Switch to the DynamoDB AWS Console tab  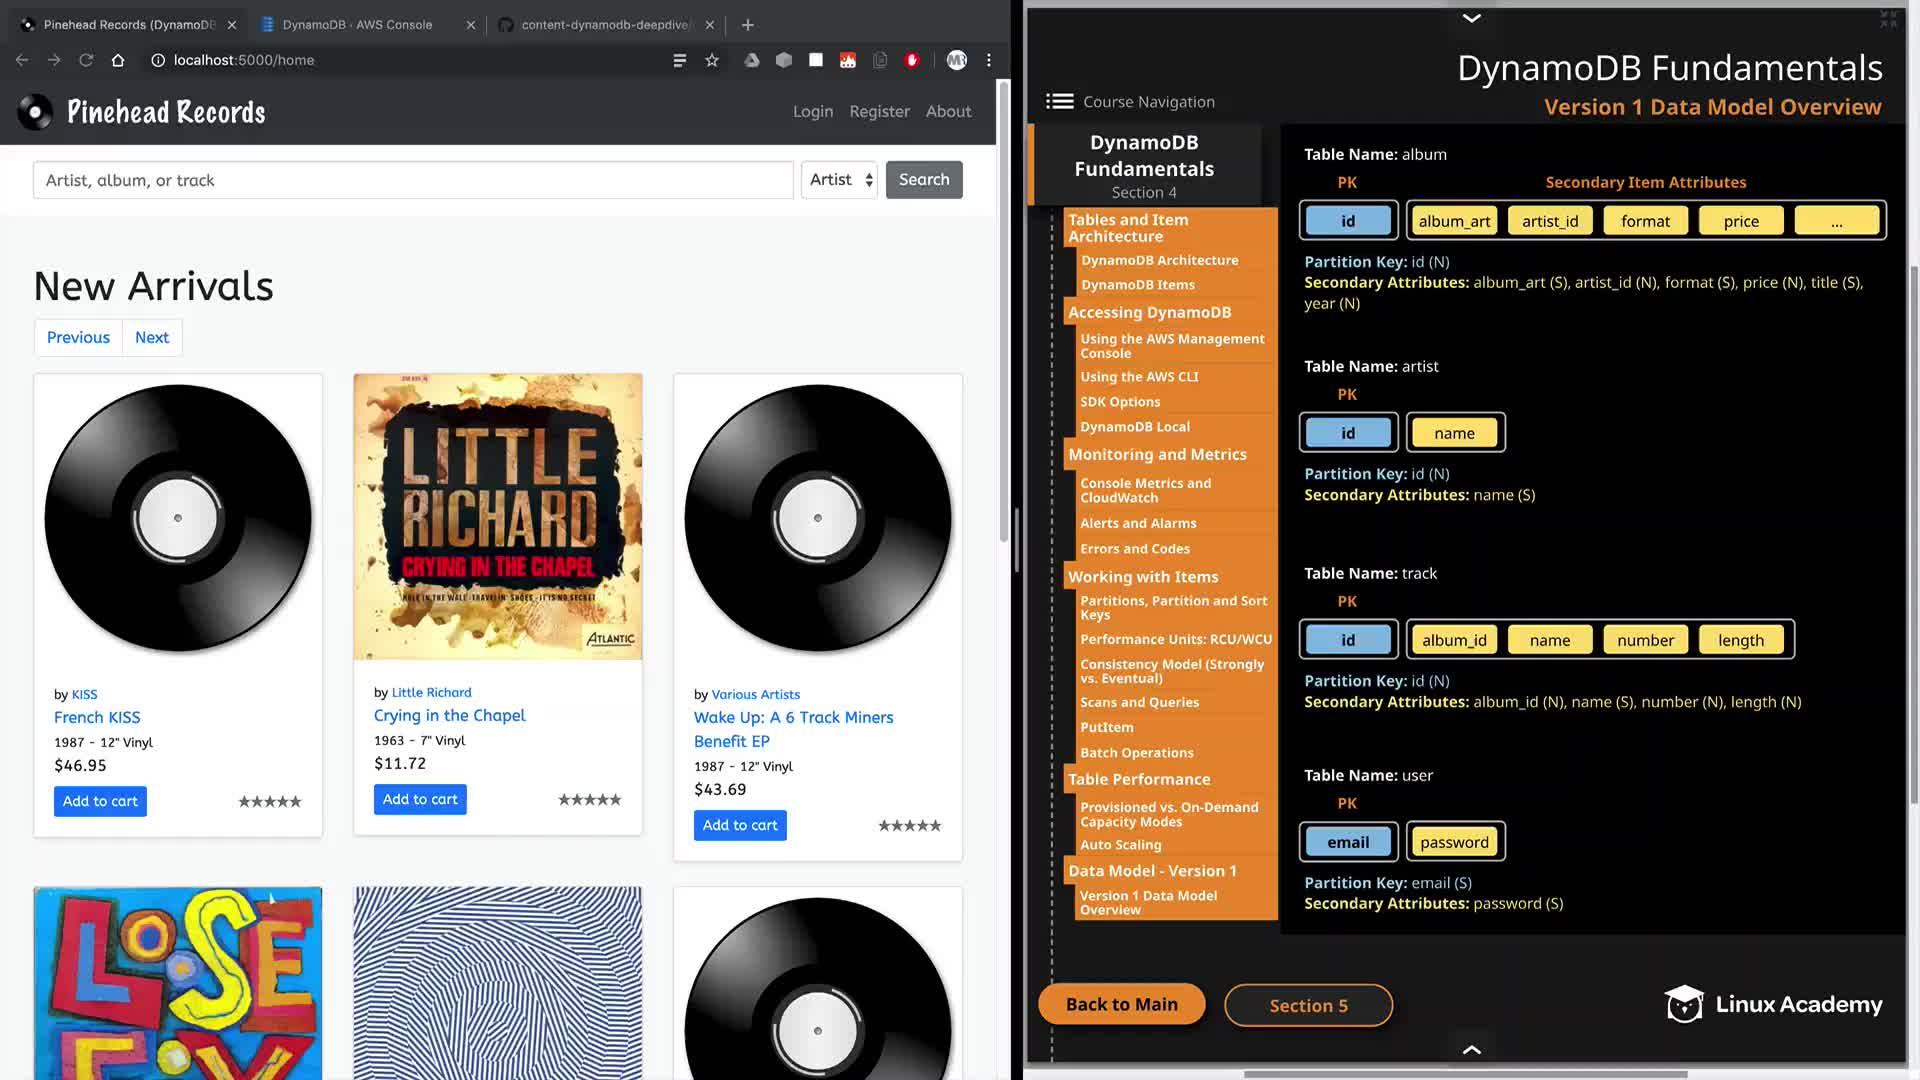tap(357, 24)
